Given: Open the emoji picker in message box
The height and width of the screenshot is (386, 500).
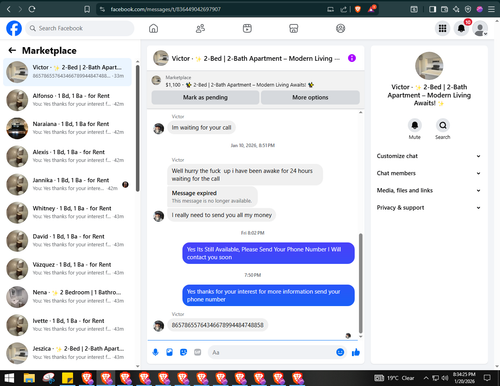Looking at the screenshot, I should click(x=340, y=352).
